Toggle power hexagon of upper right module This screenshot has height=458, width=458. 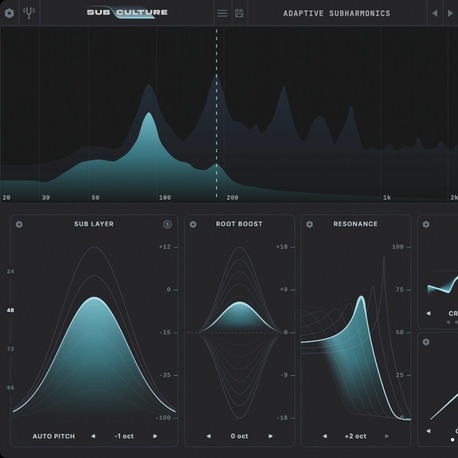[426, 224]
